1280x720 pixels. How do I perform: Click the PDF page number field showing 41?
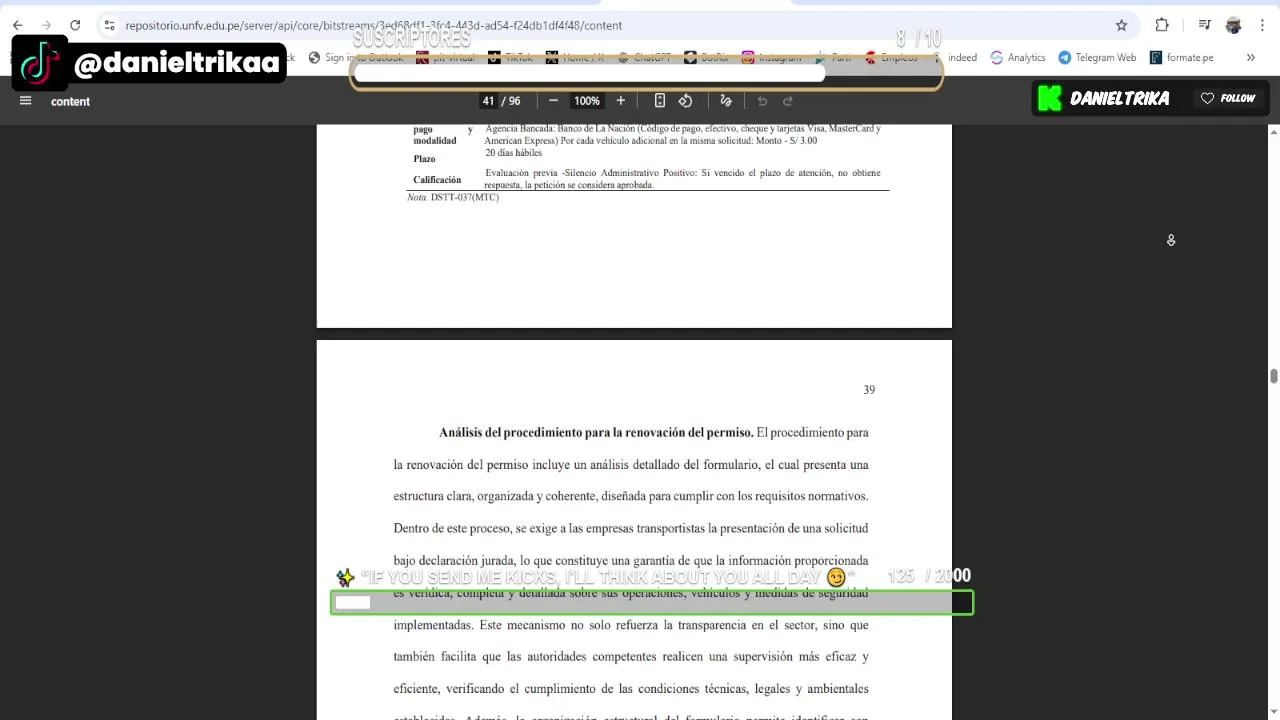pyautogui.click(x=488, y=101)
